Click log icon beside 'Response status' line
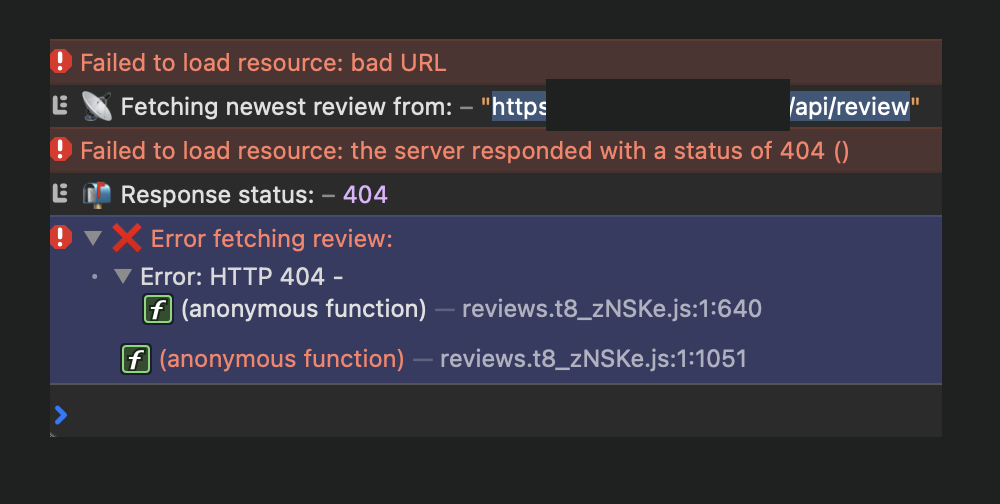Screen dimensions: 1000x504 pyautogui.click(x=60, y=194)
